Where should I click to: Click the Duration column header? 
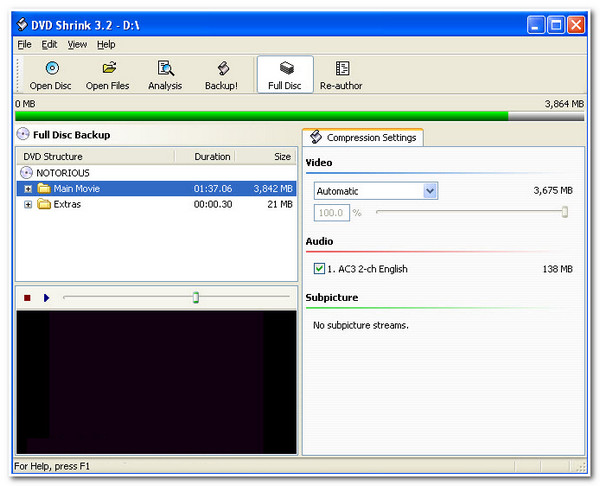point(205,157)
